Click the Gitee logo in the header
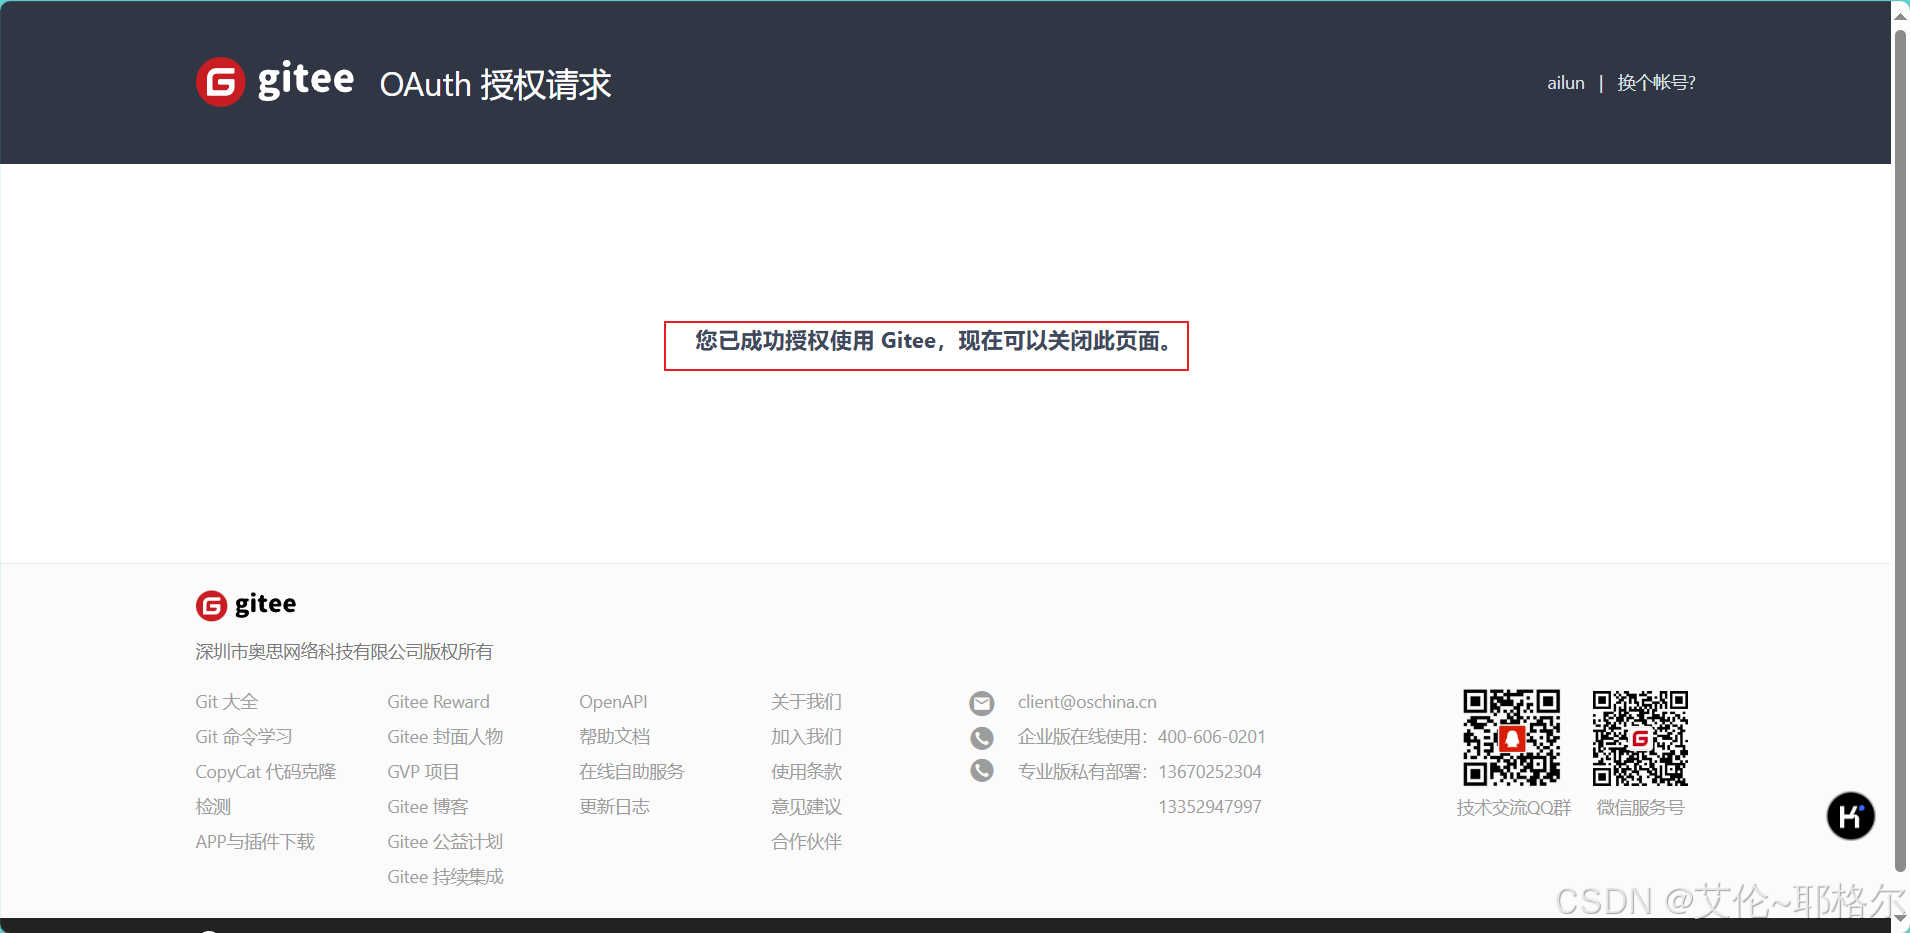This screenshot has height=933, width=1910. pyautogui.click(x=275, y=81)
